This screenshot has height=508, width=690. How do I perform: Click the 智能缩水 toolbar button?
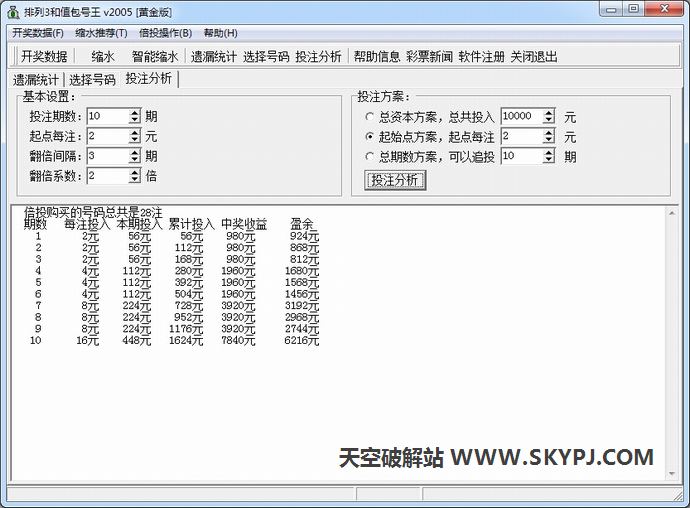coord(155,57)
